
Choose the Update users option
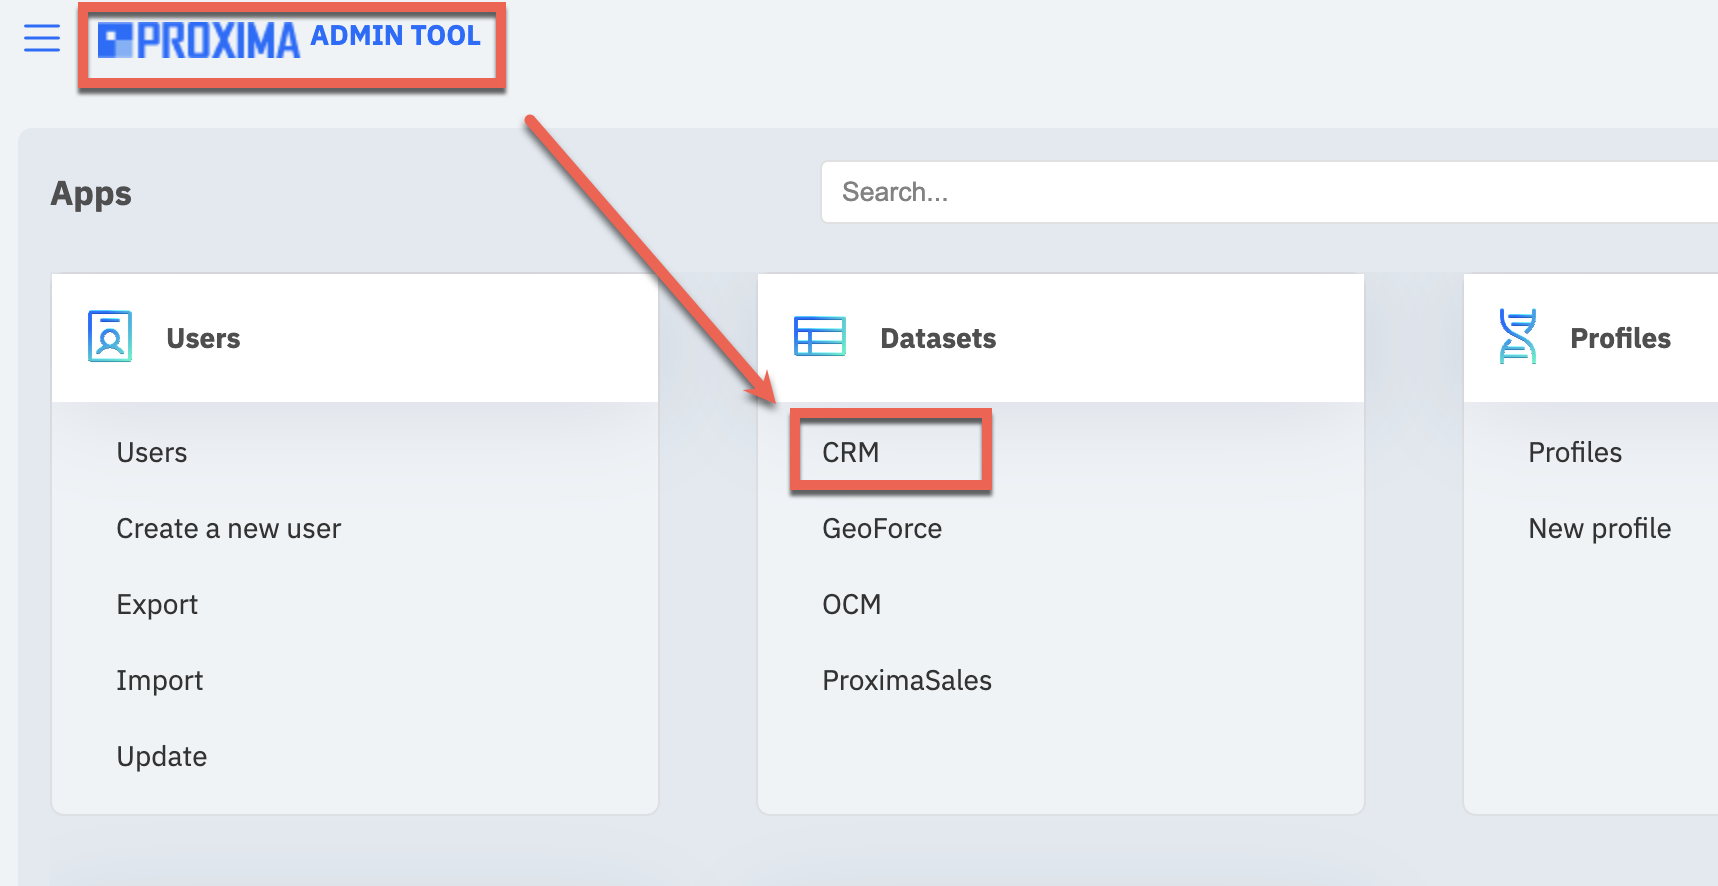[162, 757]
